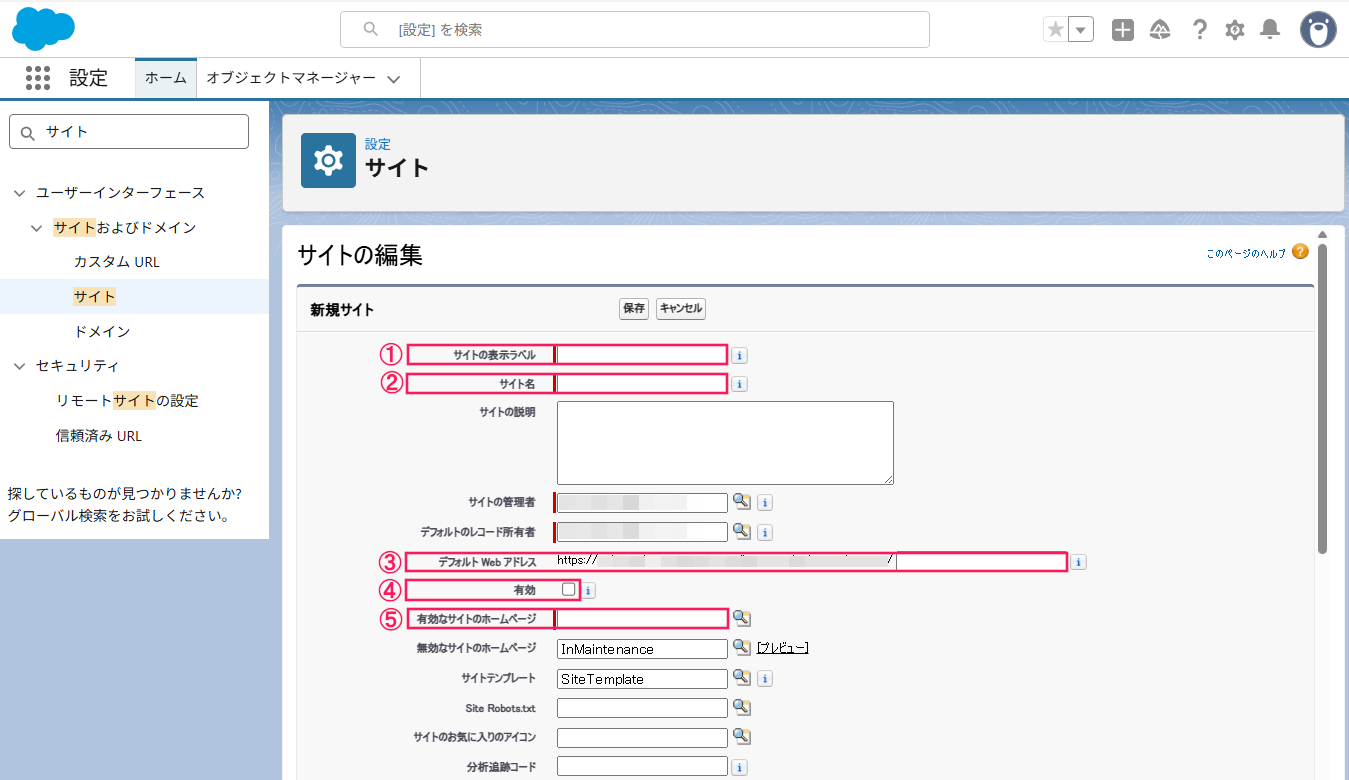Open the lookup icon for 無効なサイトのホームページ
The height and width of the screenshot is (780, 1349).
click(741, 648)
